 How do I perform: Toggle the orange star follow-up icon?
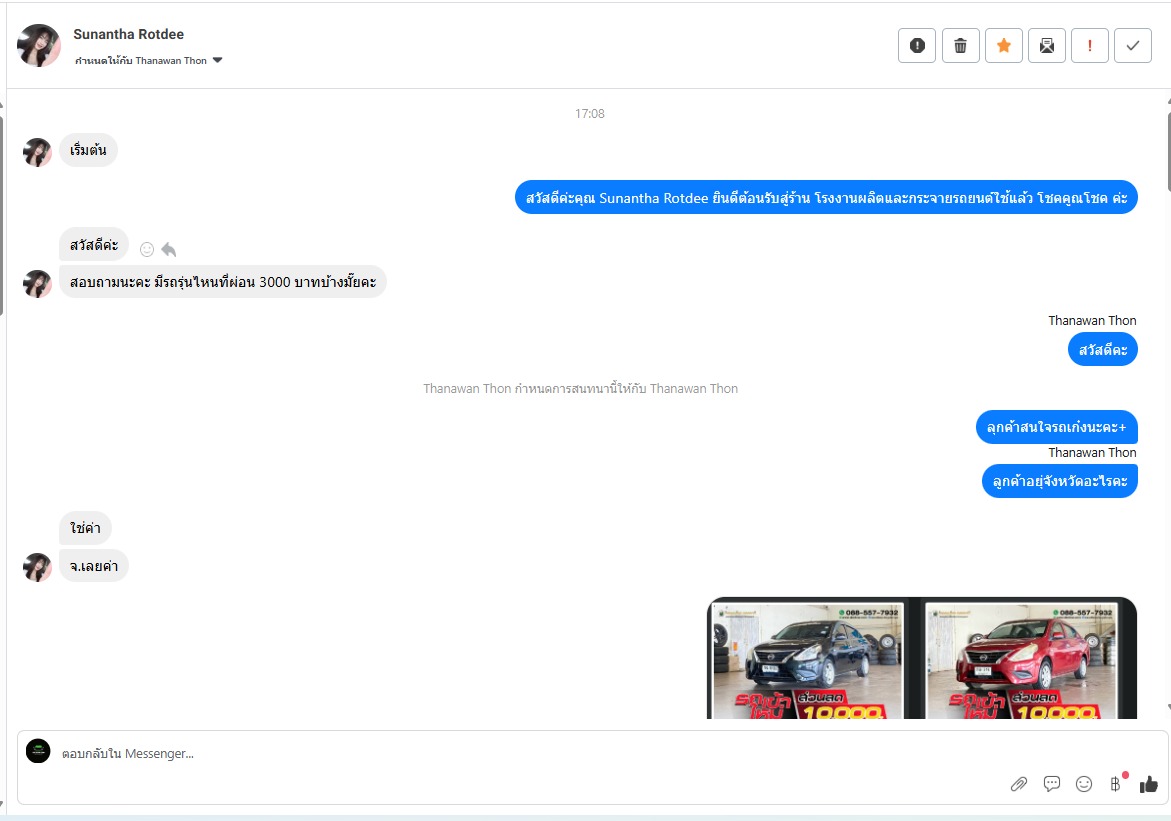[1004, 46]
